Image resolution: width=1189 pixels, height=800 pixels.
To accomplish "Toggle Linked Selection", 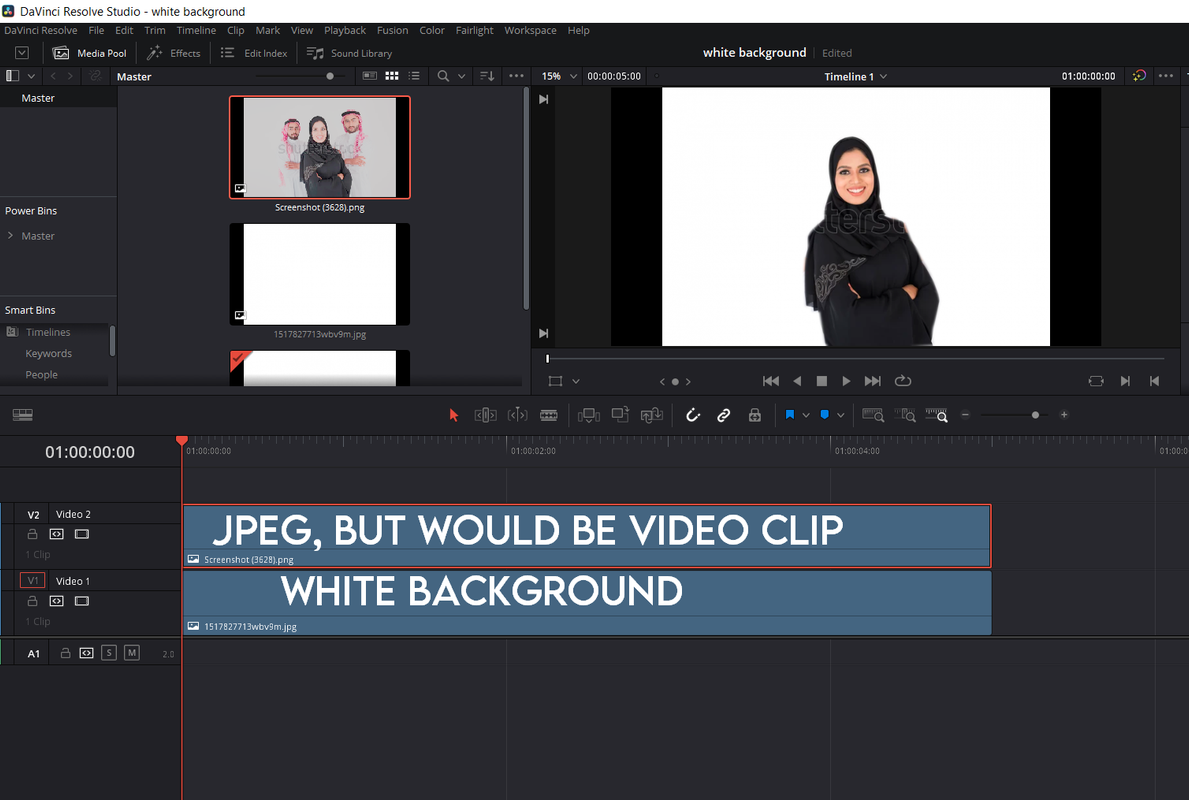I will (x=723, y=415).
